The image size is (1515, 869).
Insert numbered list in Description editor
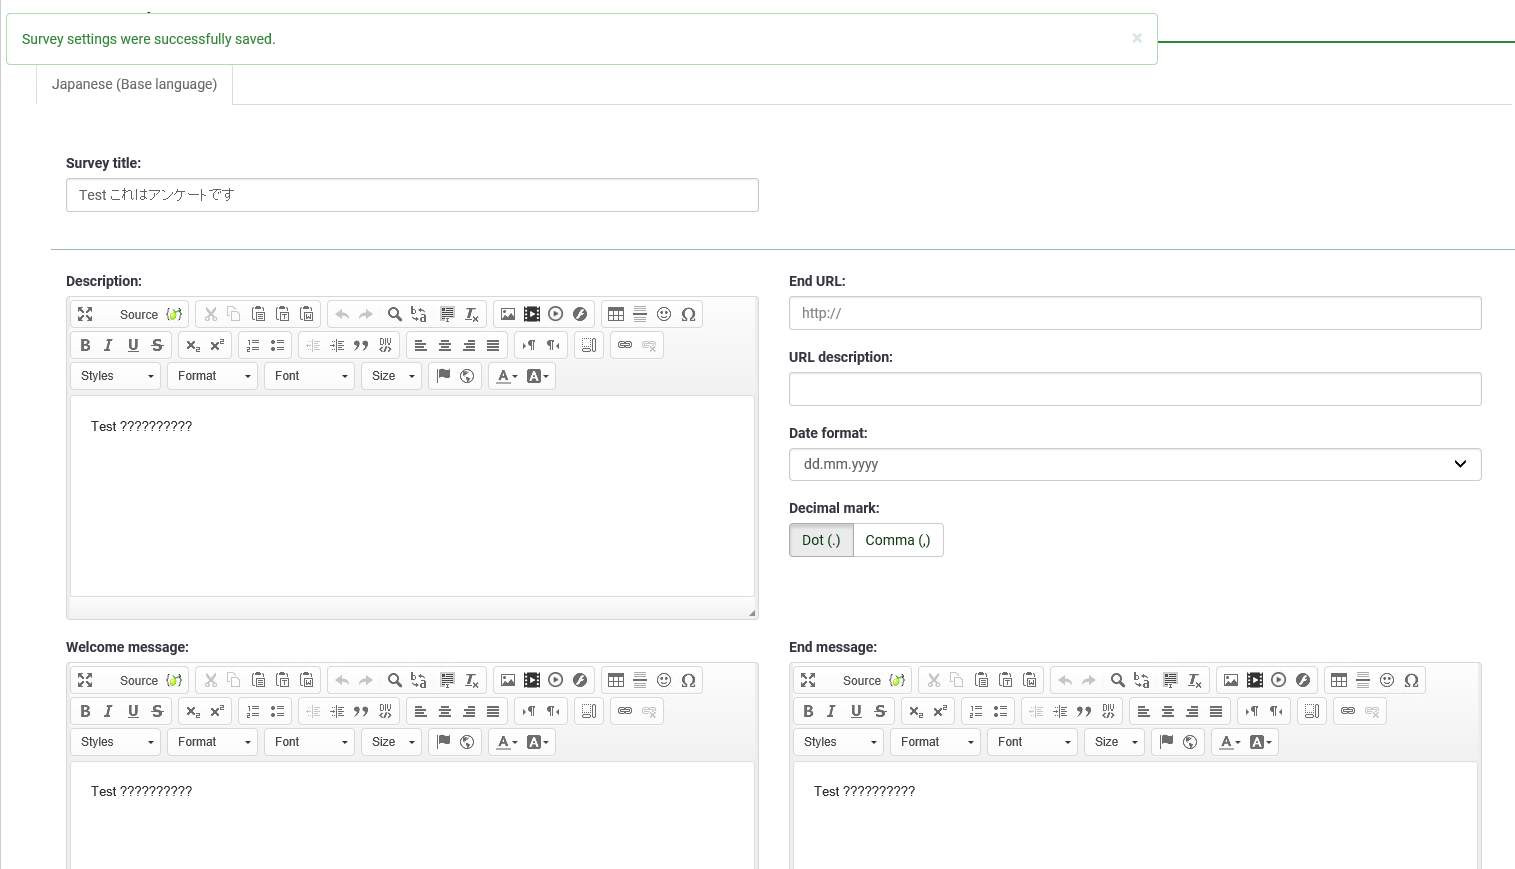(253, 345)
